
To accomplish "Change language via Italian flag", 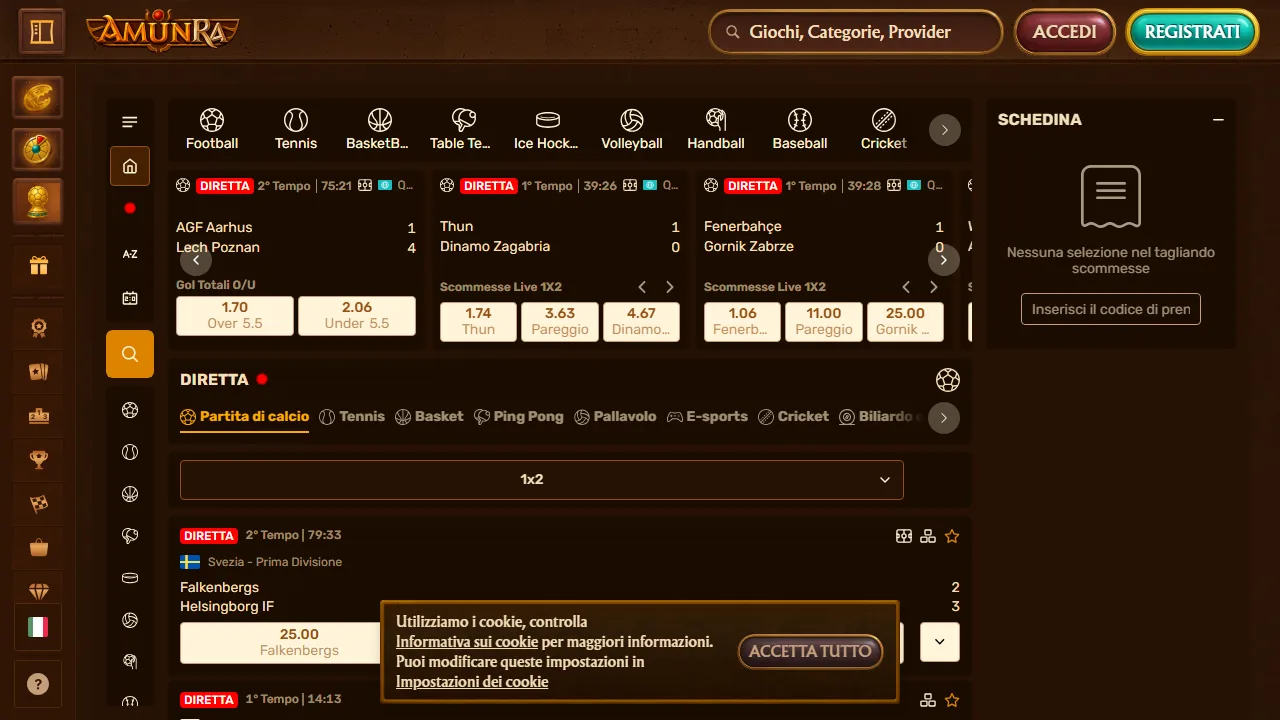I will tap(38, 627).
